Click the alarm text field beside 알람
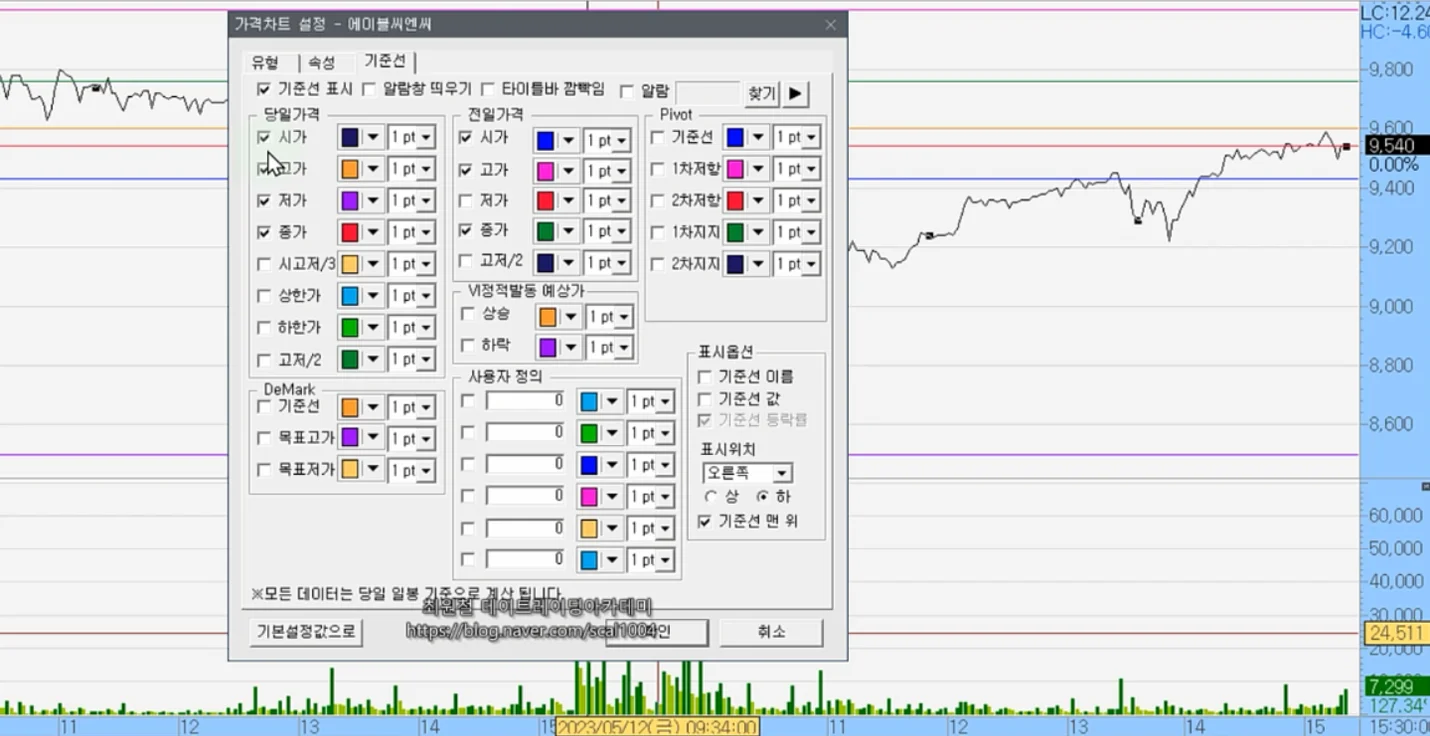The height and width of the screenshot is (736, 1430). click(707, 93)
